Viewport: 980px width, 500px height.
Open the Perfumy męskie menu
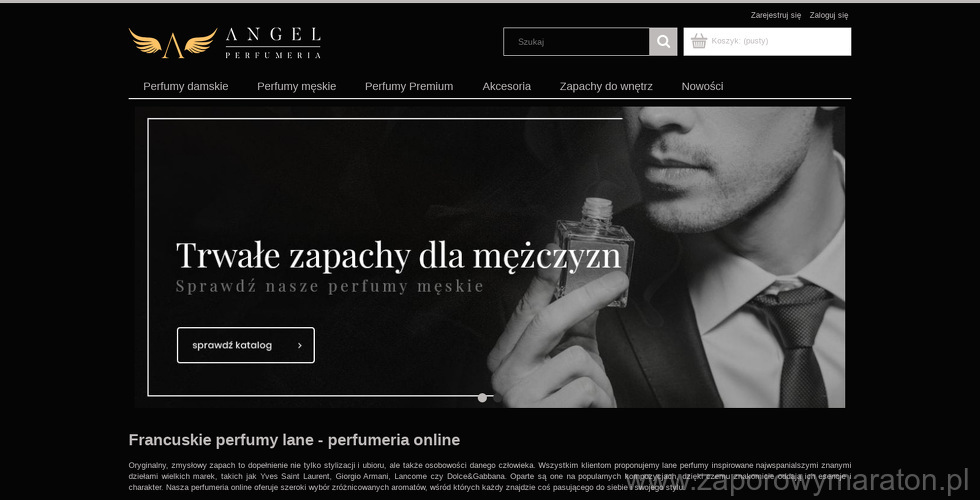tap(296, 86)
